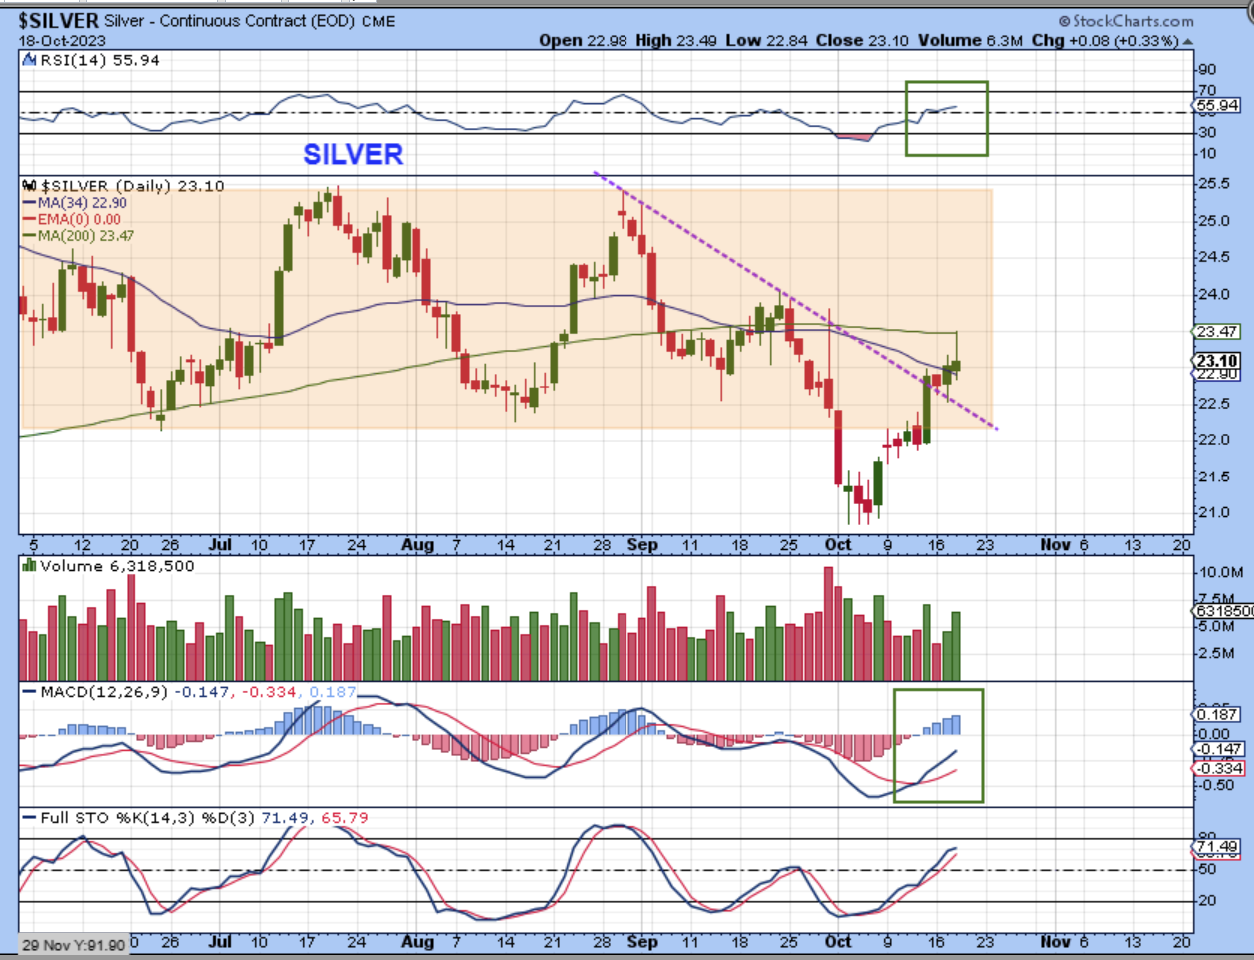The image size is (1254, 960).
Task: Click the legend marker icon before Full STO
Action: [x=28, y=818]
